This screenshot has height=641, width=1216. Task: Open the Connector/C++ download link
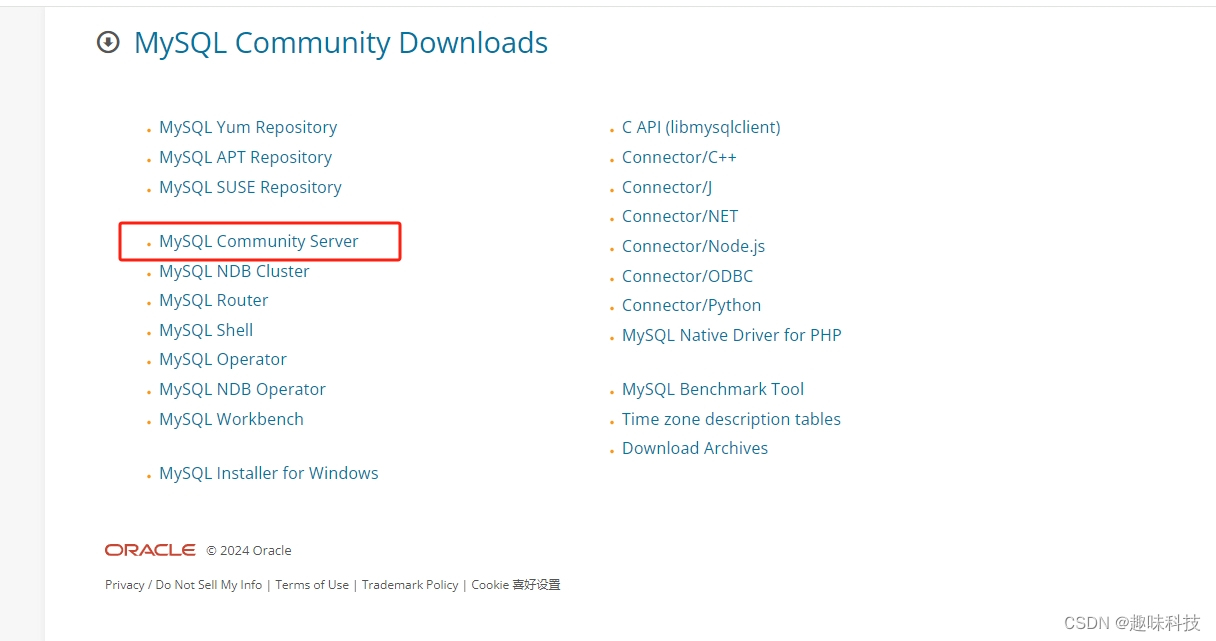tap(679, 157)
